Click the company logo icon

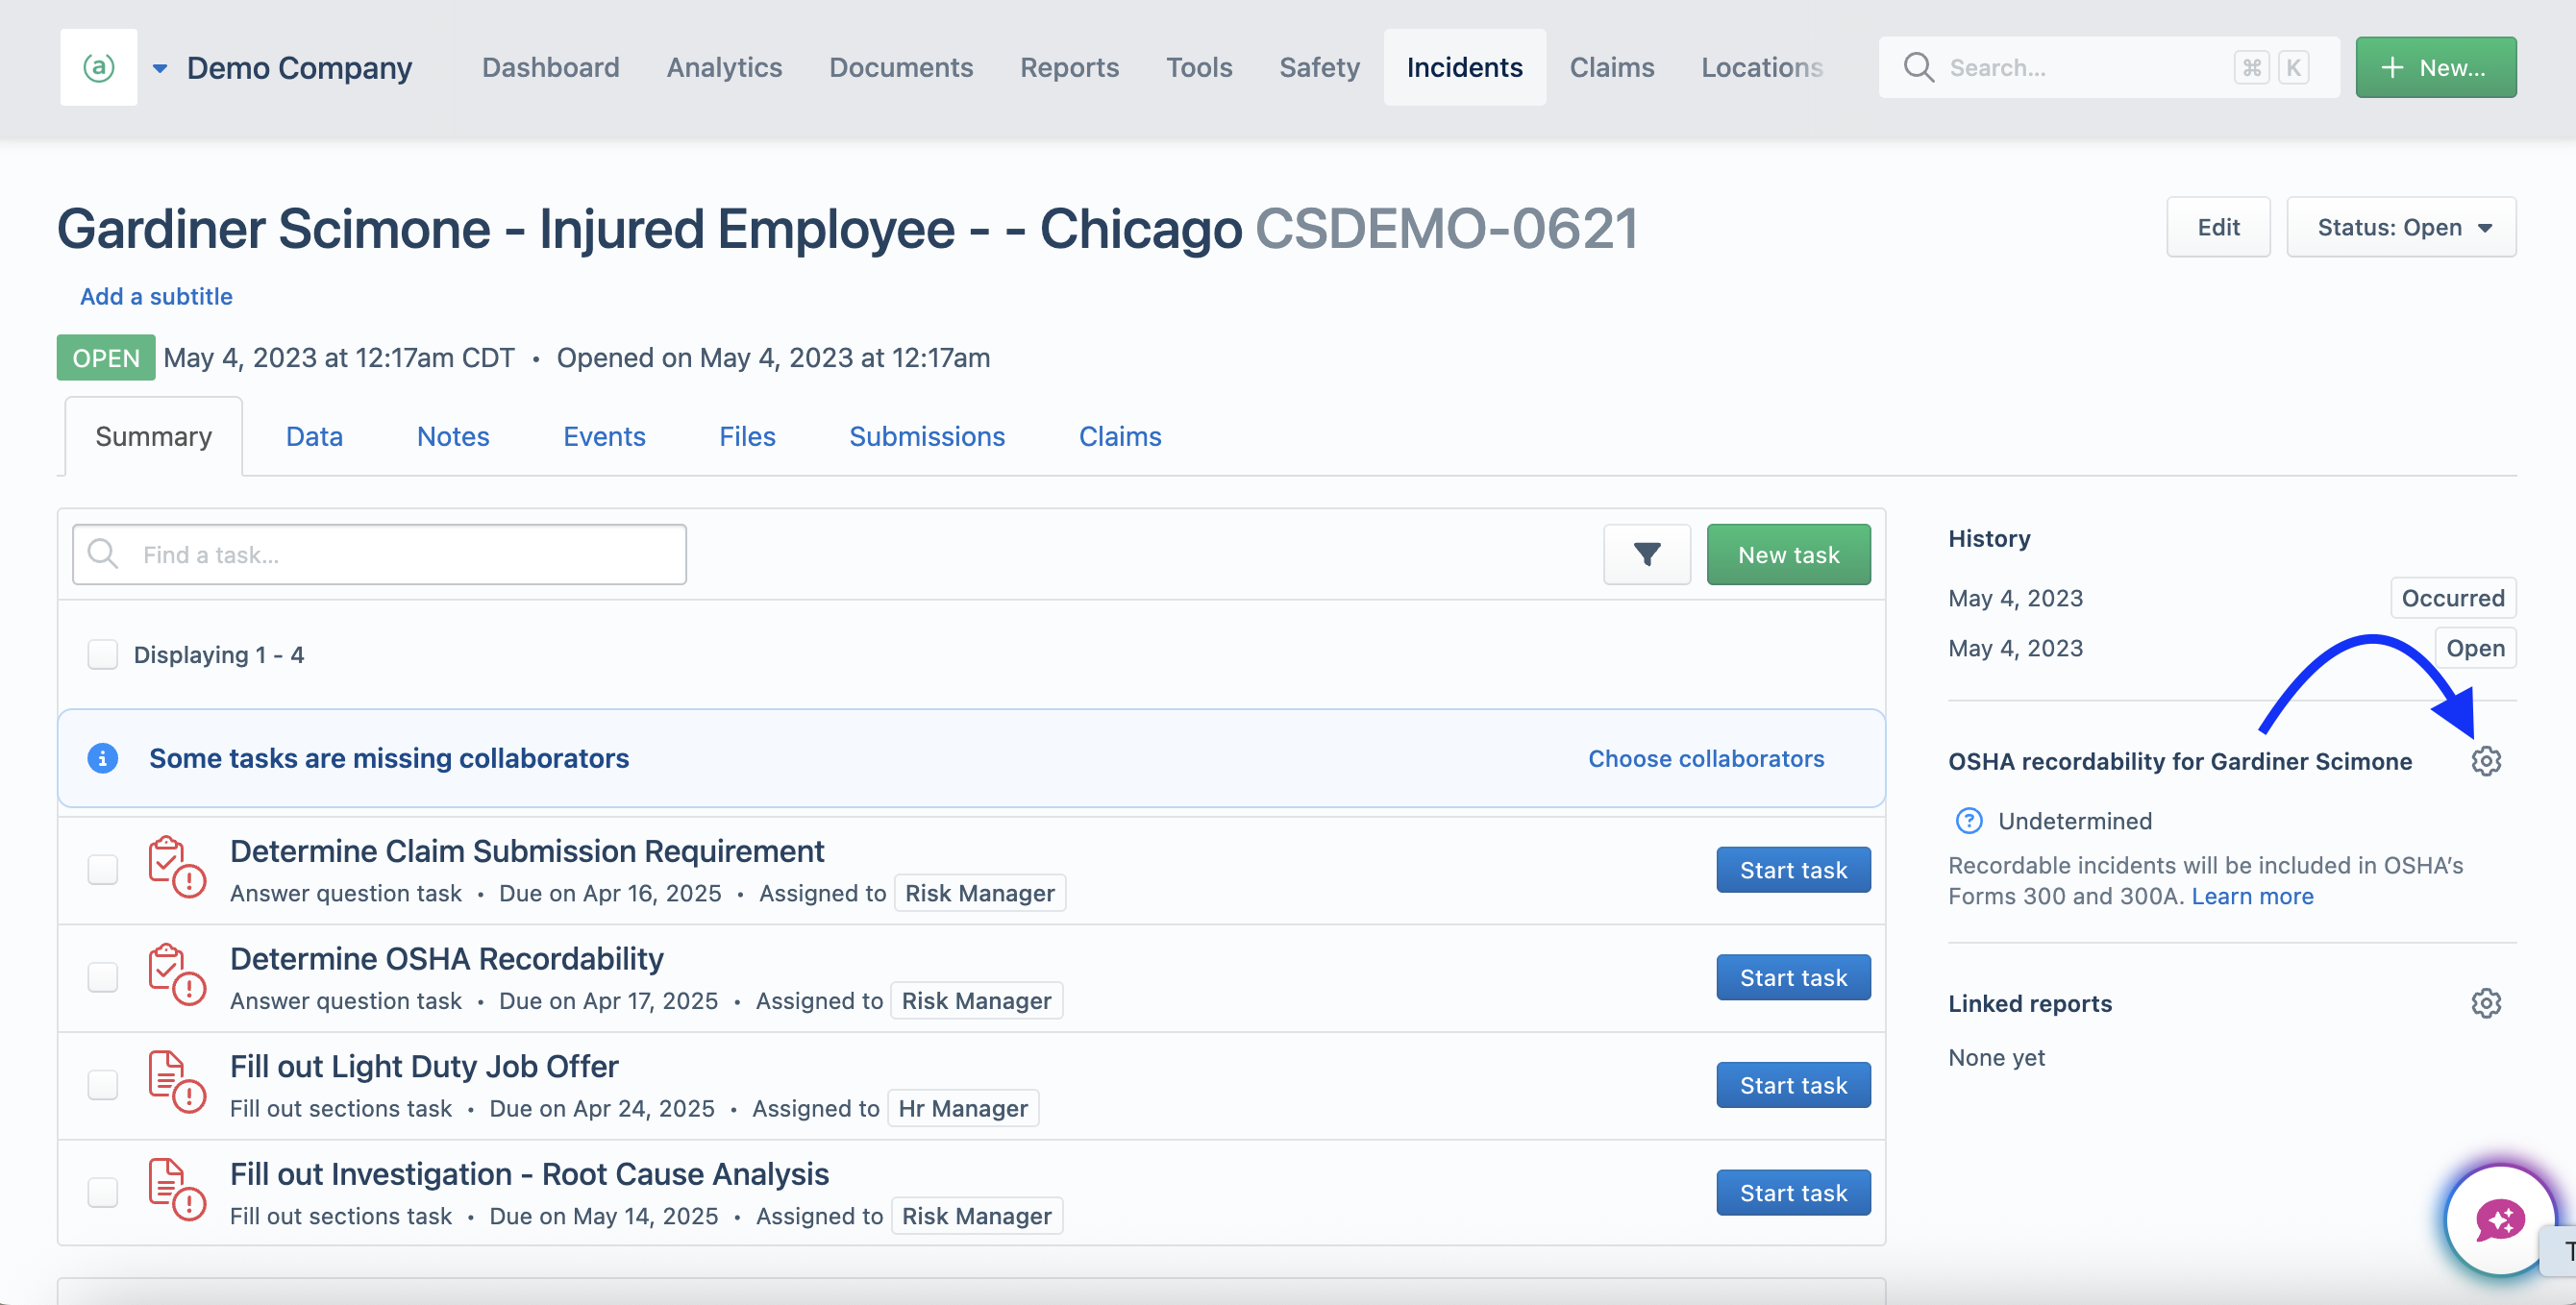click(x=98, y=67)
